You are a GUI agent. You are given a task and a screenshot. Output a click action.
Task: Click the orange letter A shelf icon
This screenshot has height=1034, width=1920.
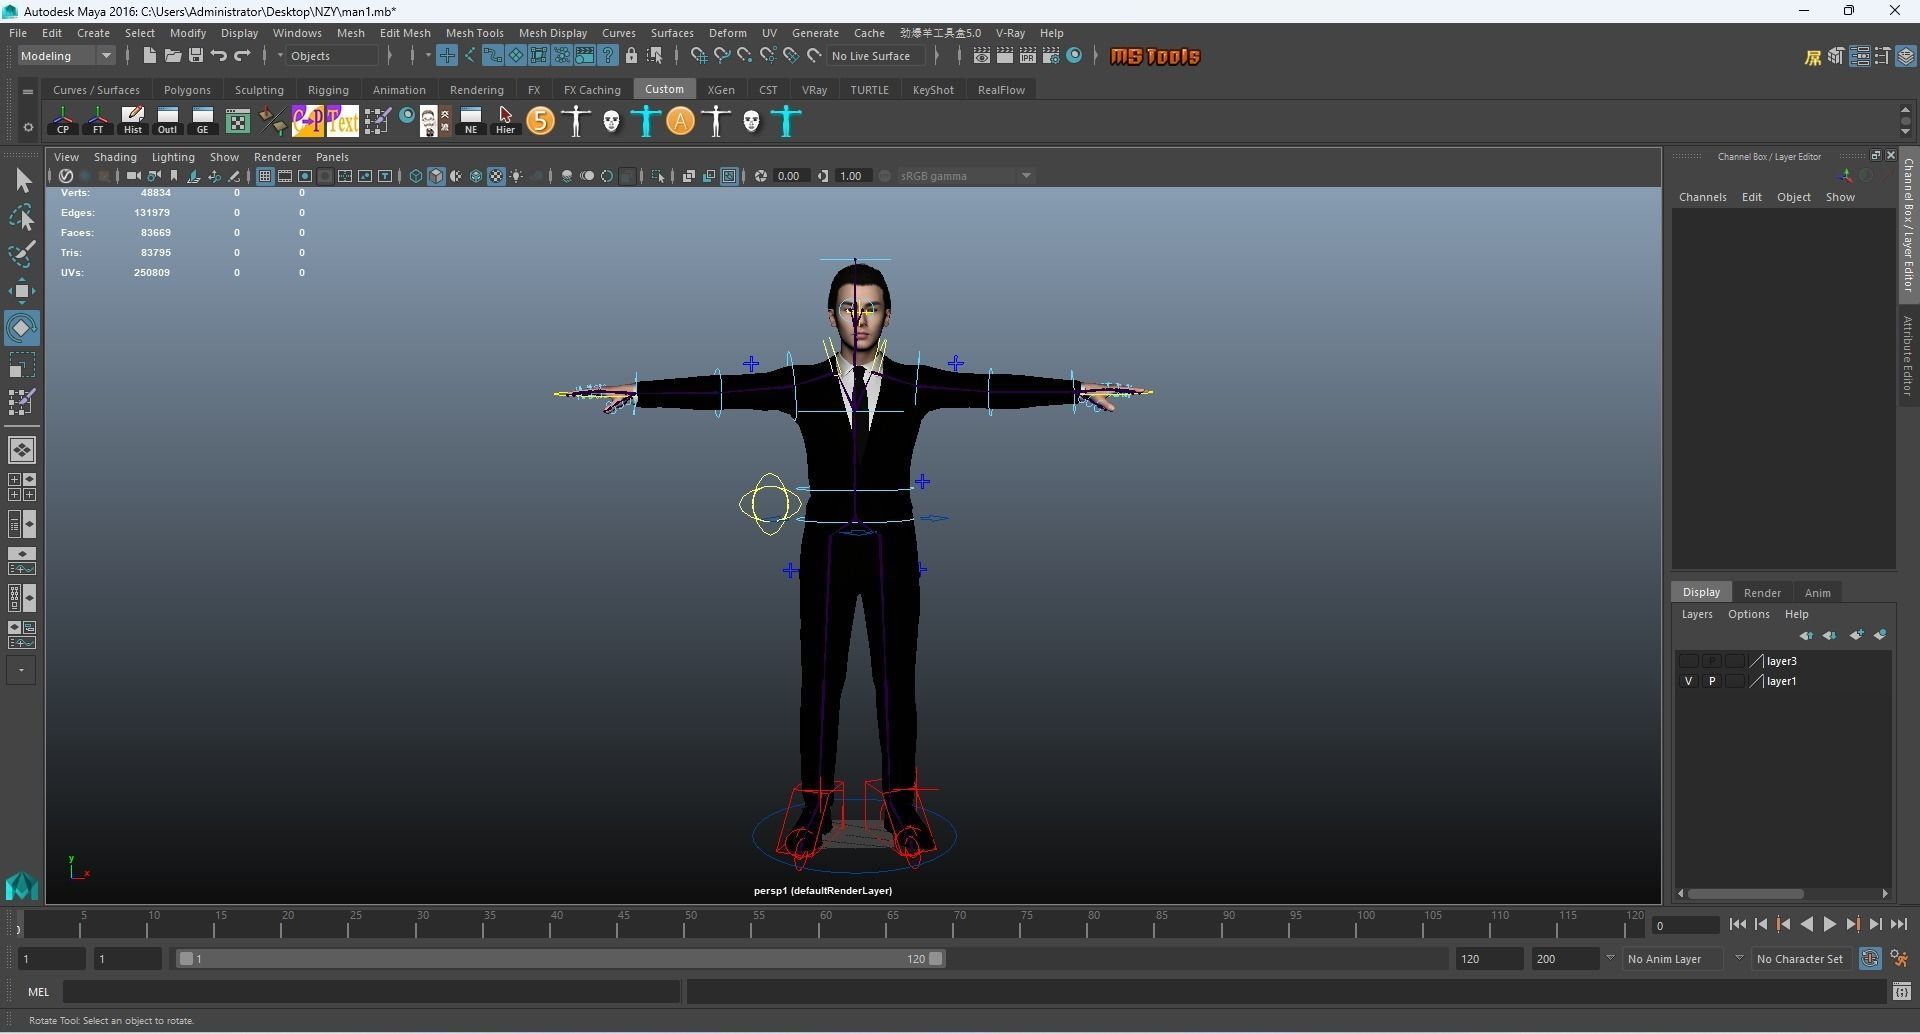[680, 121]
